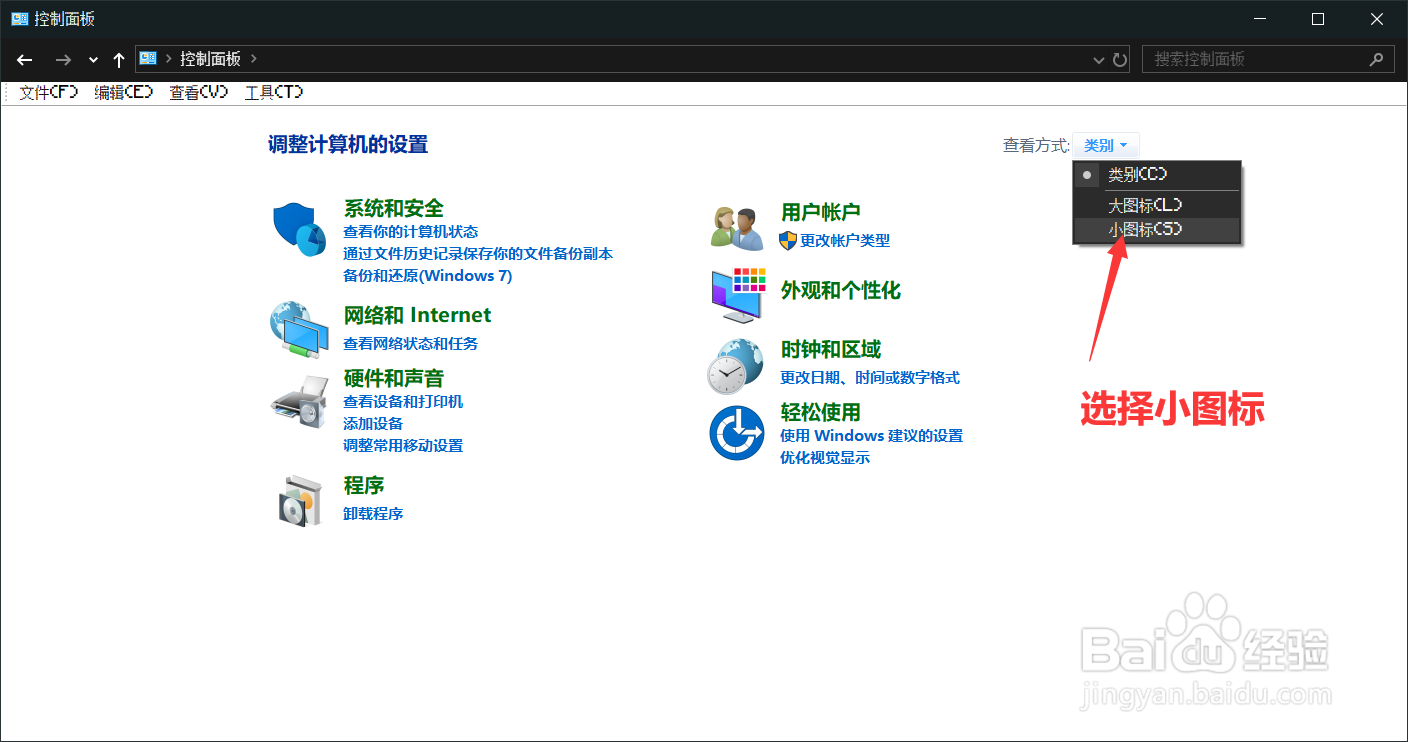Image resolution: width=1408 pixels, height=742 pixels.
Task: Click 通过文件历史记录保存你的文件备份副本 link
Action: coord(478,254)
